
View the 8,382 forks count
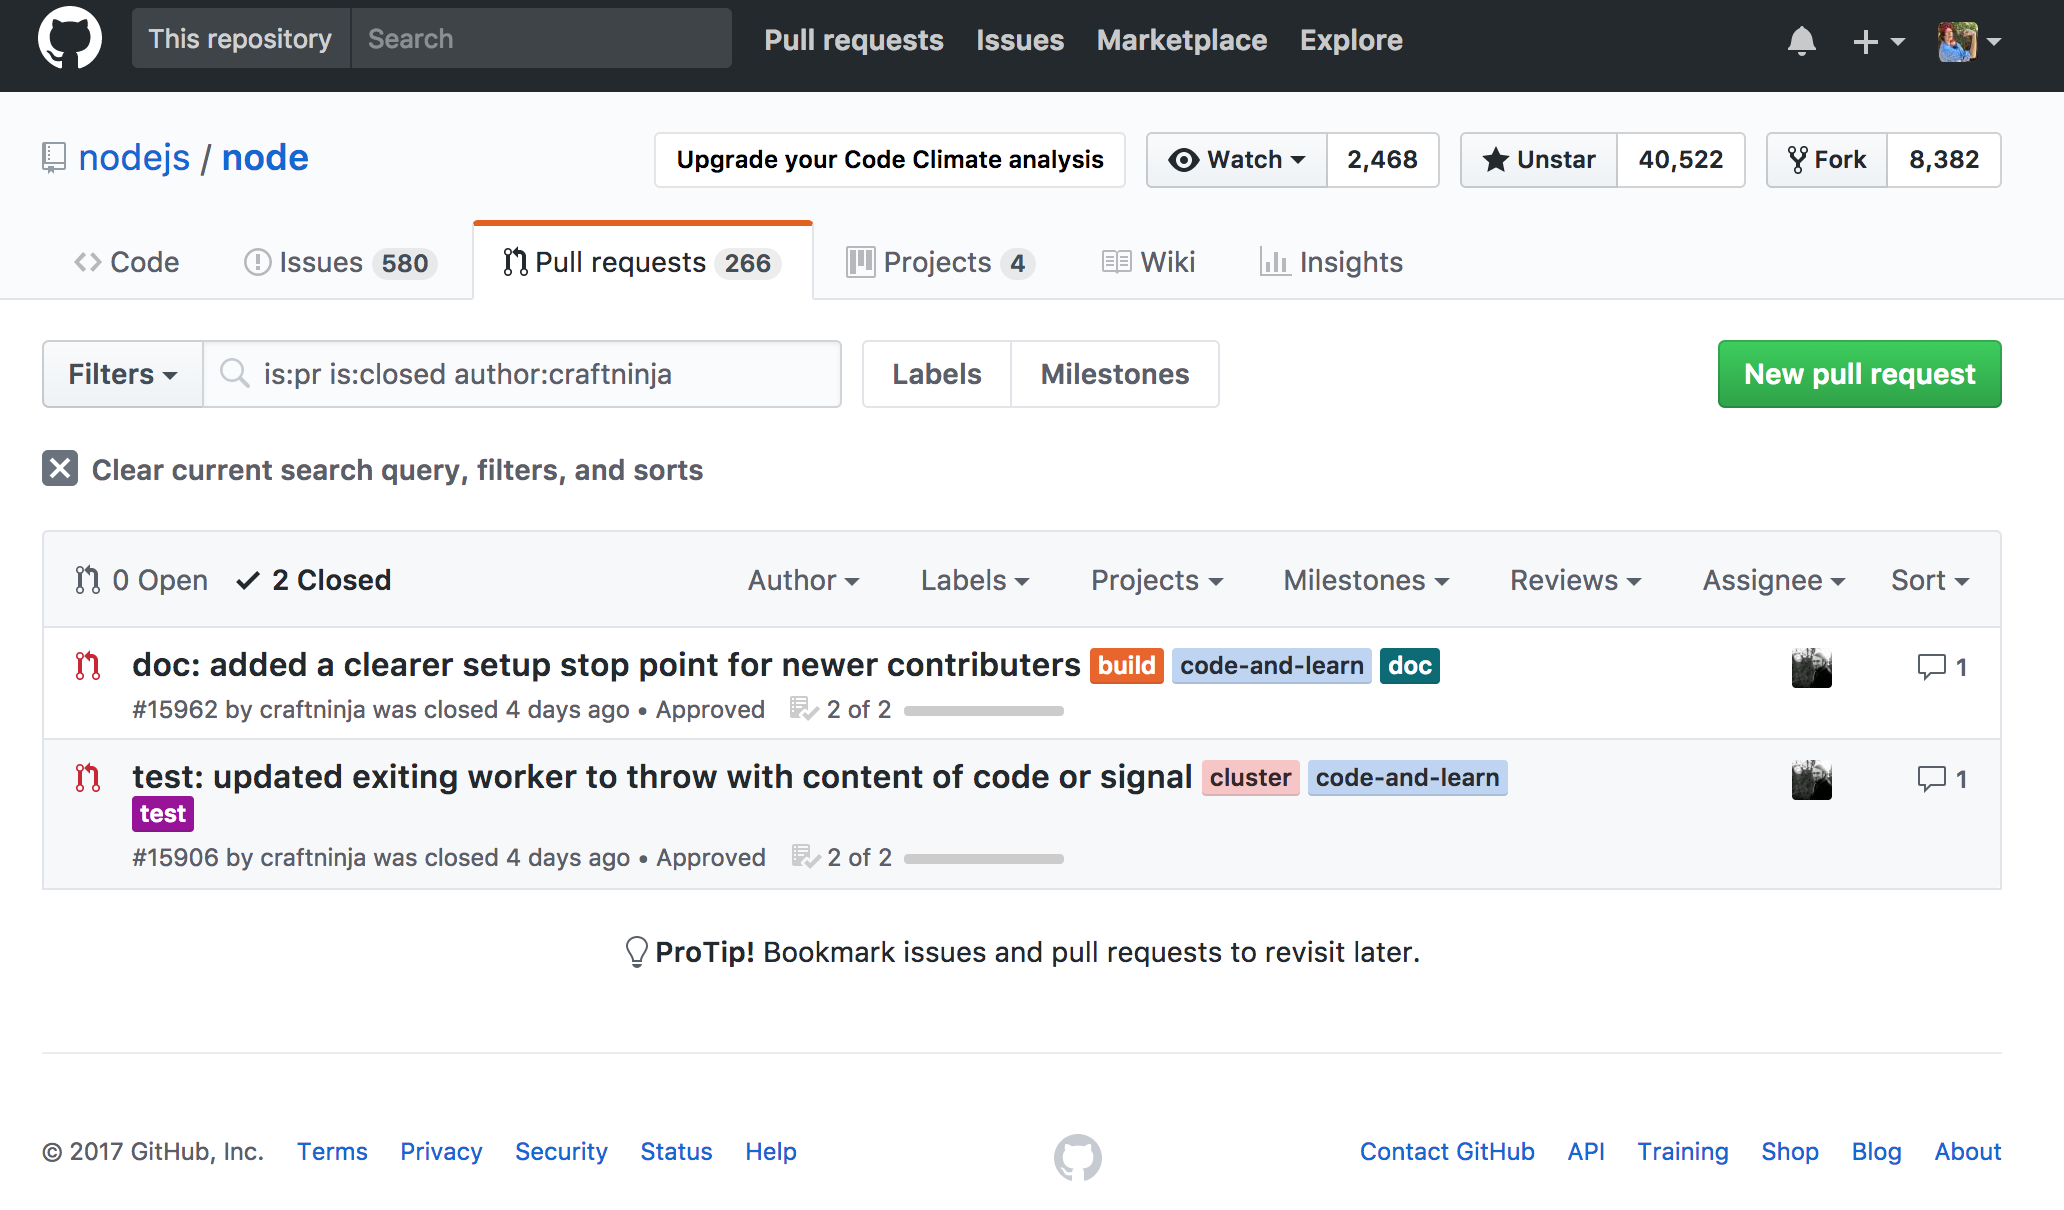click(x=1944, y=159)
